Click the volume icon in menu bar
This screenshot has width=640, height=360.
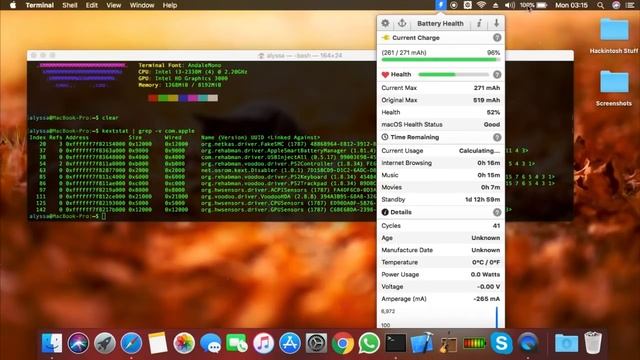tap(509, 5)
